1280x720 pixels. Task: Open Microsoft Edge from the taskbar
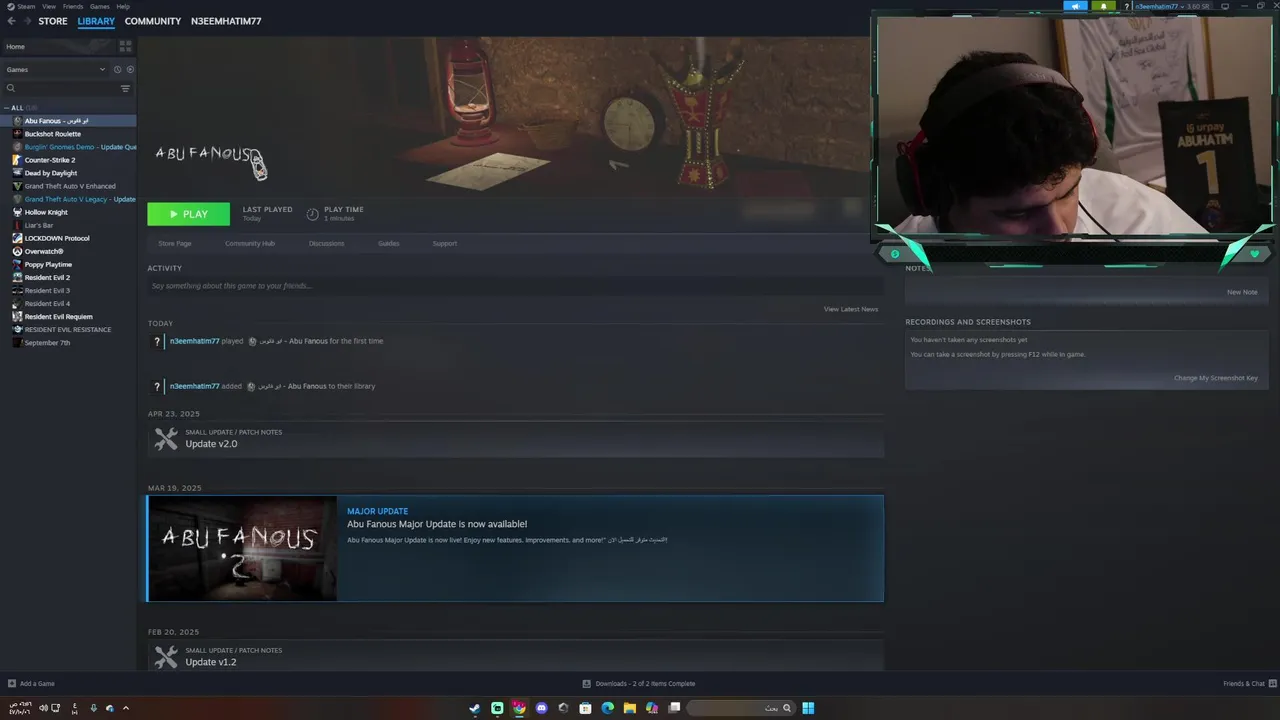(x=607, y=708)
